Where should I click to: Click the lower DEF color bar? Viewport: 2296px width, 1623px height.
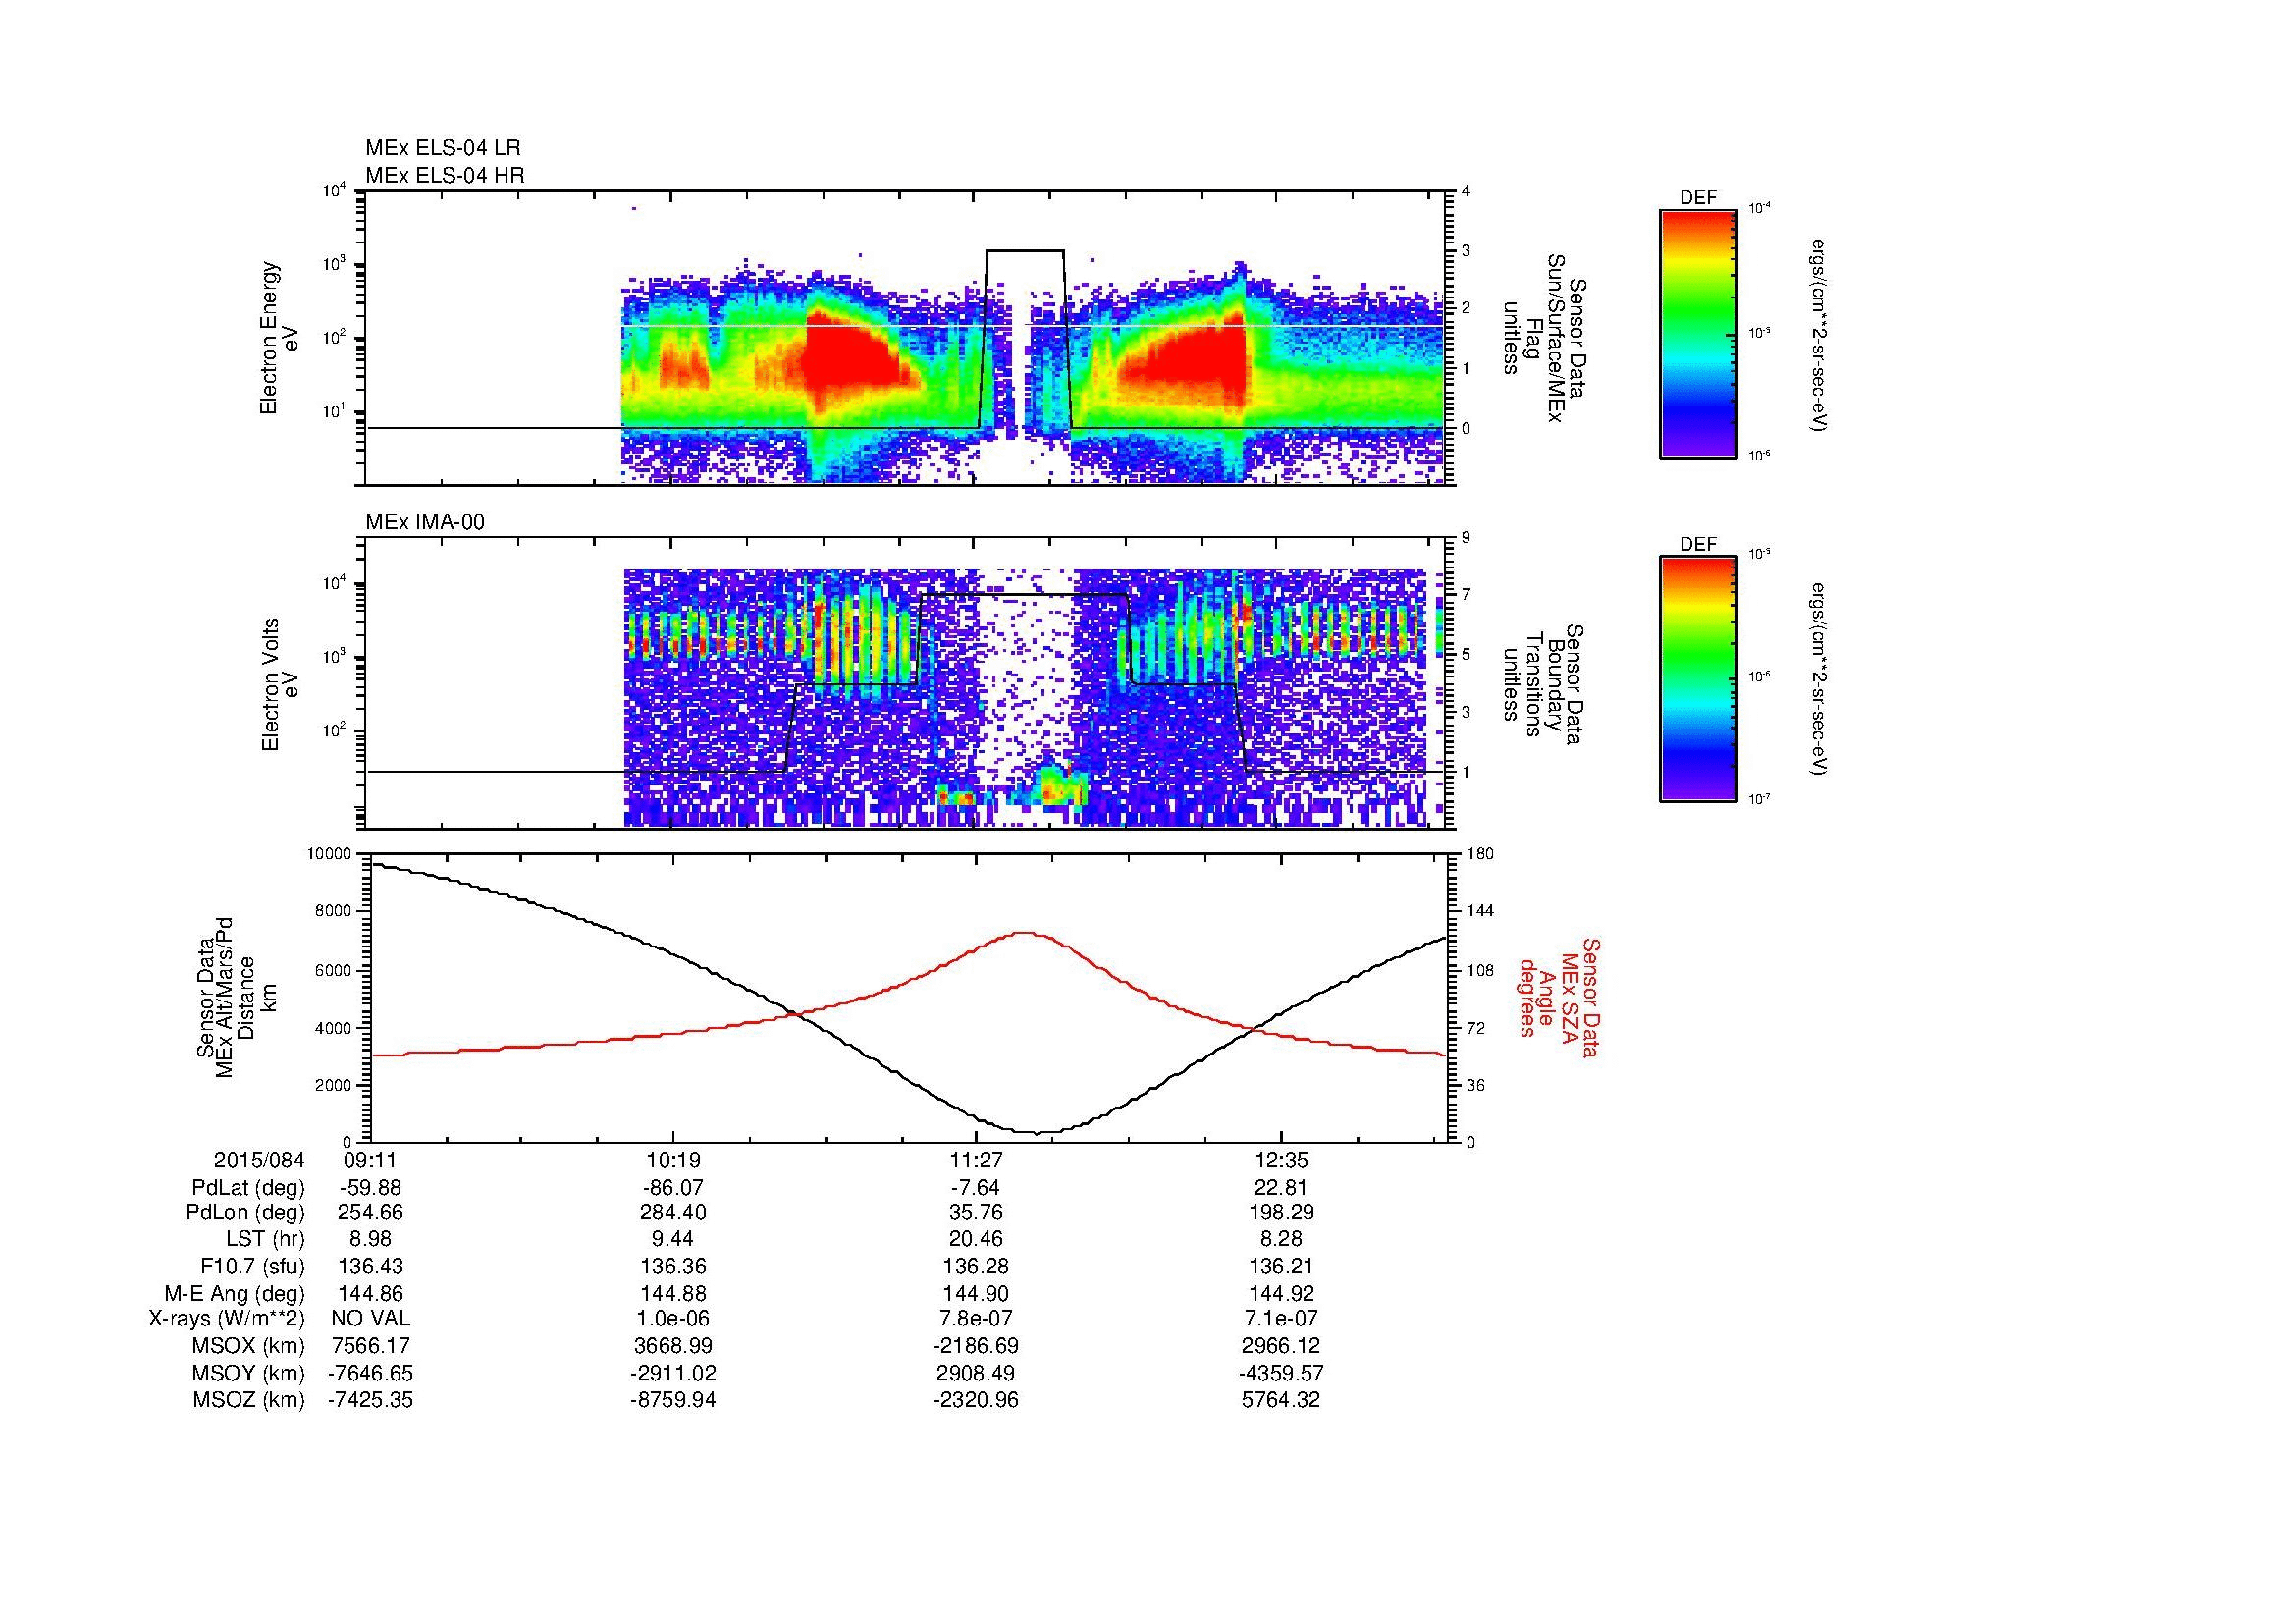pyautogui.click(x=1698, y=679)
